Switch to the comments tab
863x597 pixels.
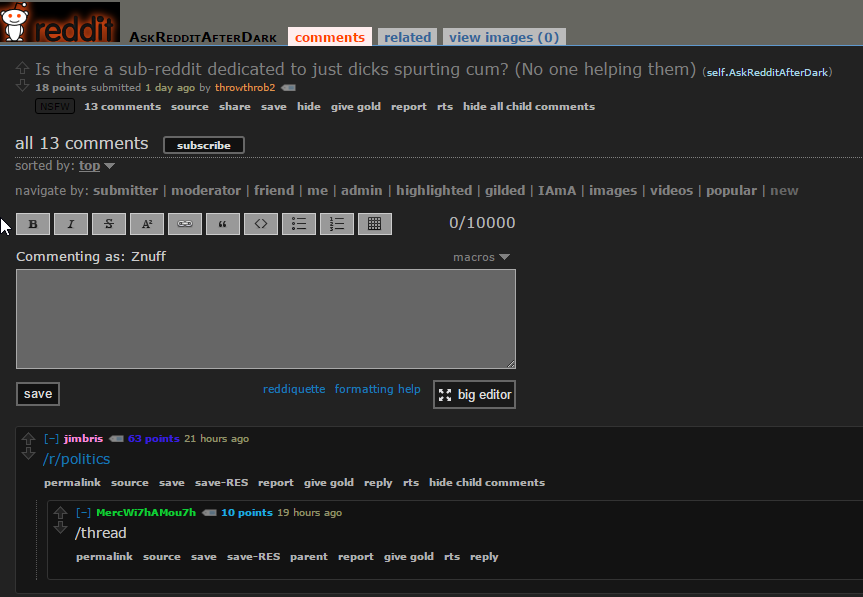pyautogui.click(x=330, y=37)
